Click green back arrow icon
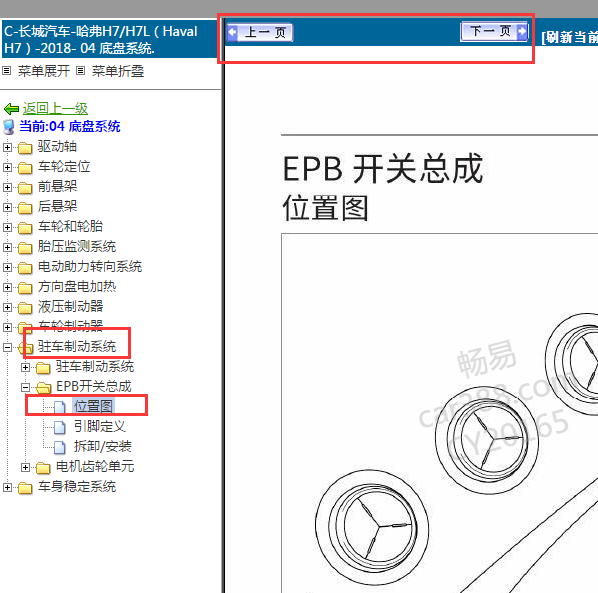 (x=11, y=109)
